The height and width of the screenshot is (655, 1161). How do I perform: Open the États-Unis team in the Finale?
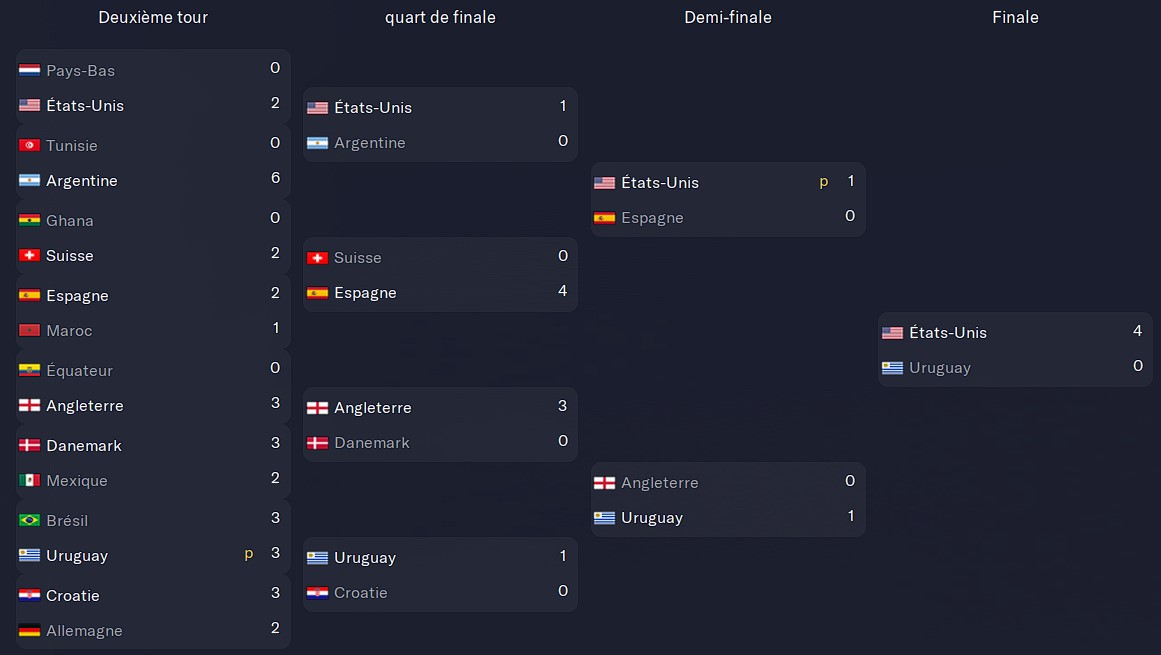pos(948,333)
